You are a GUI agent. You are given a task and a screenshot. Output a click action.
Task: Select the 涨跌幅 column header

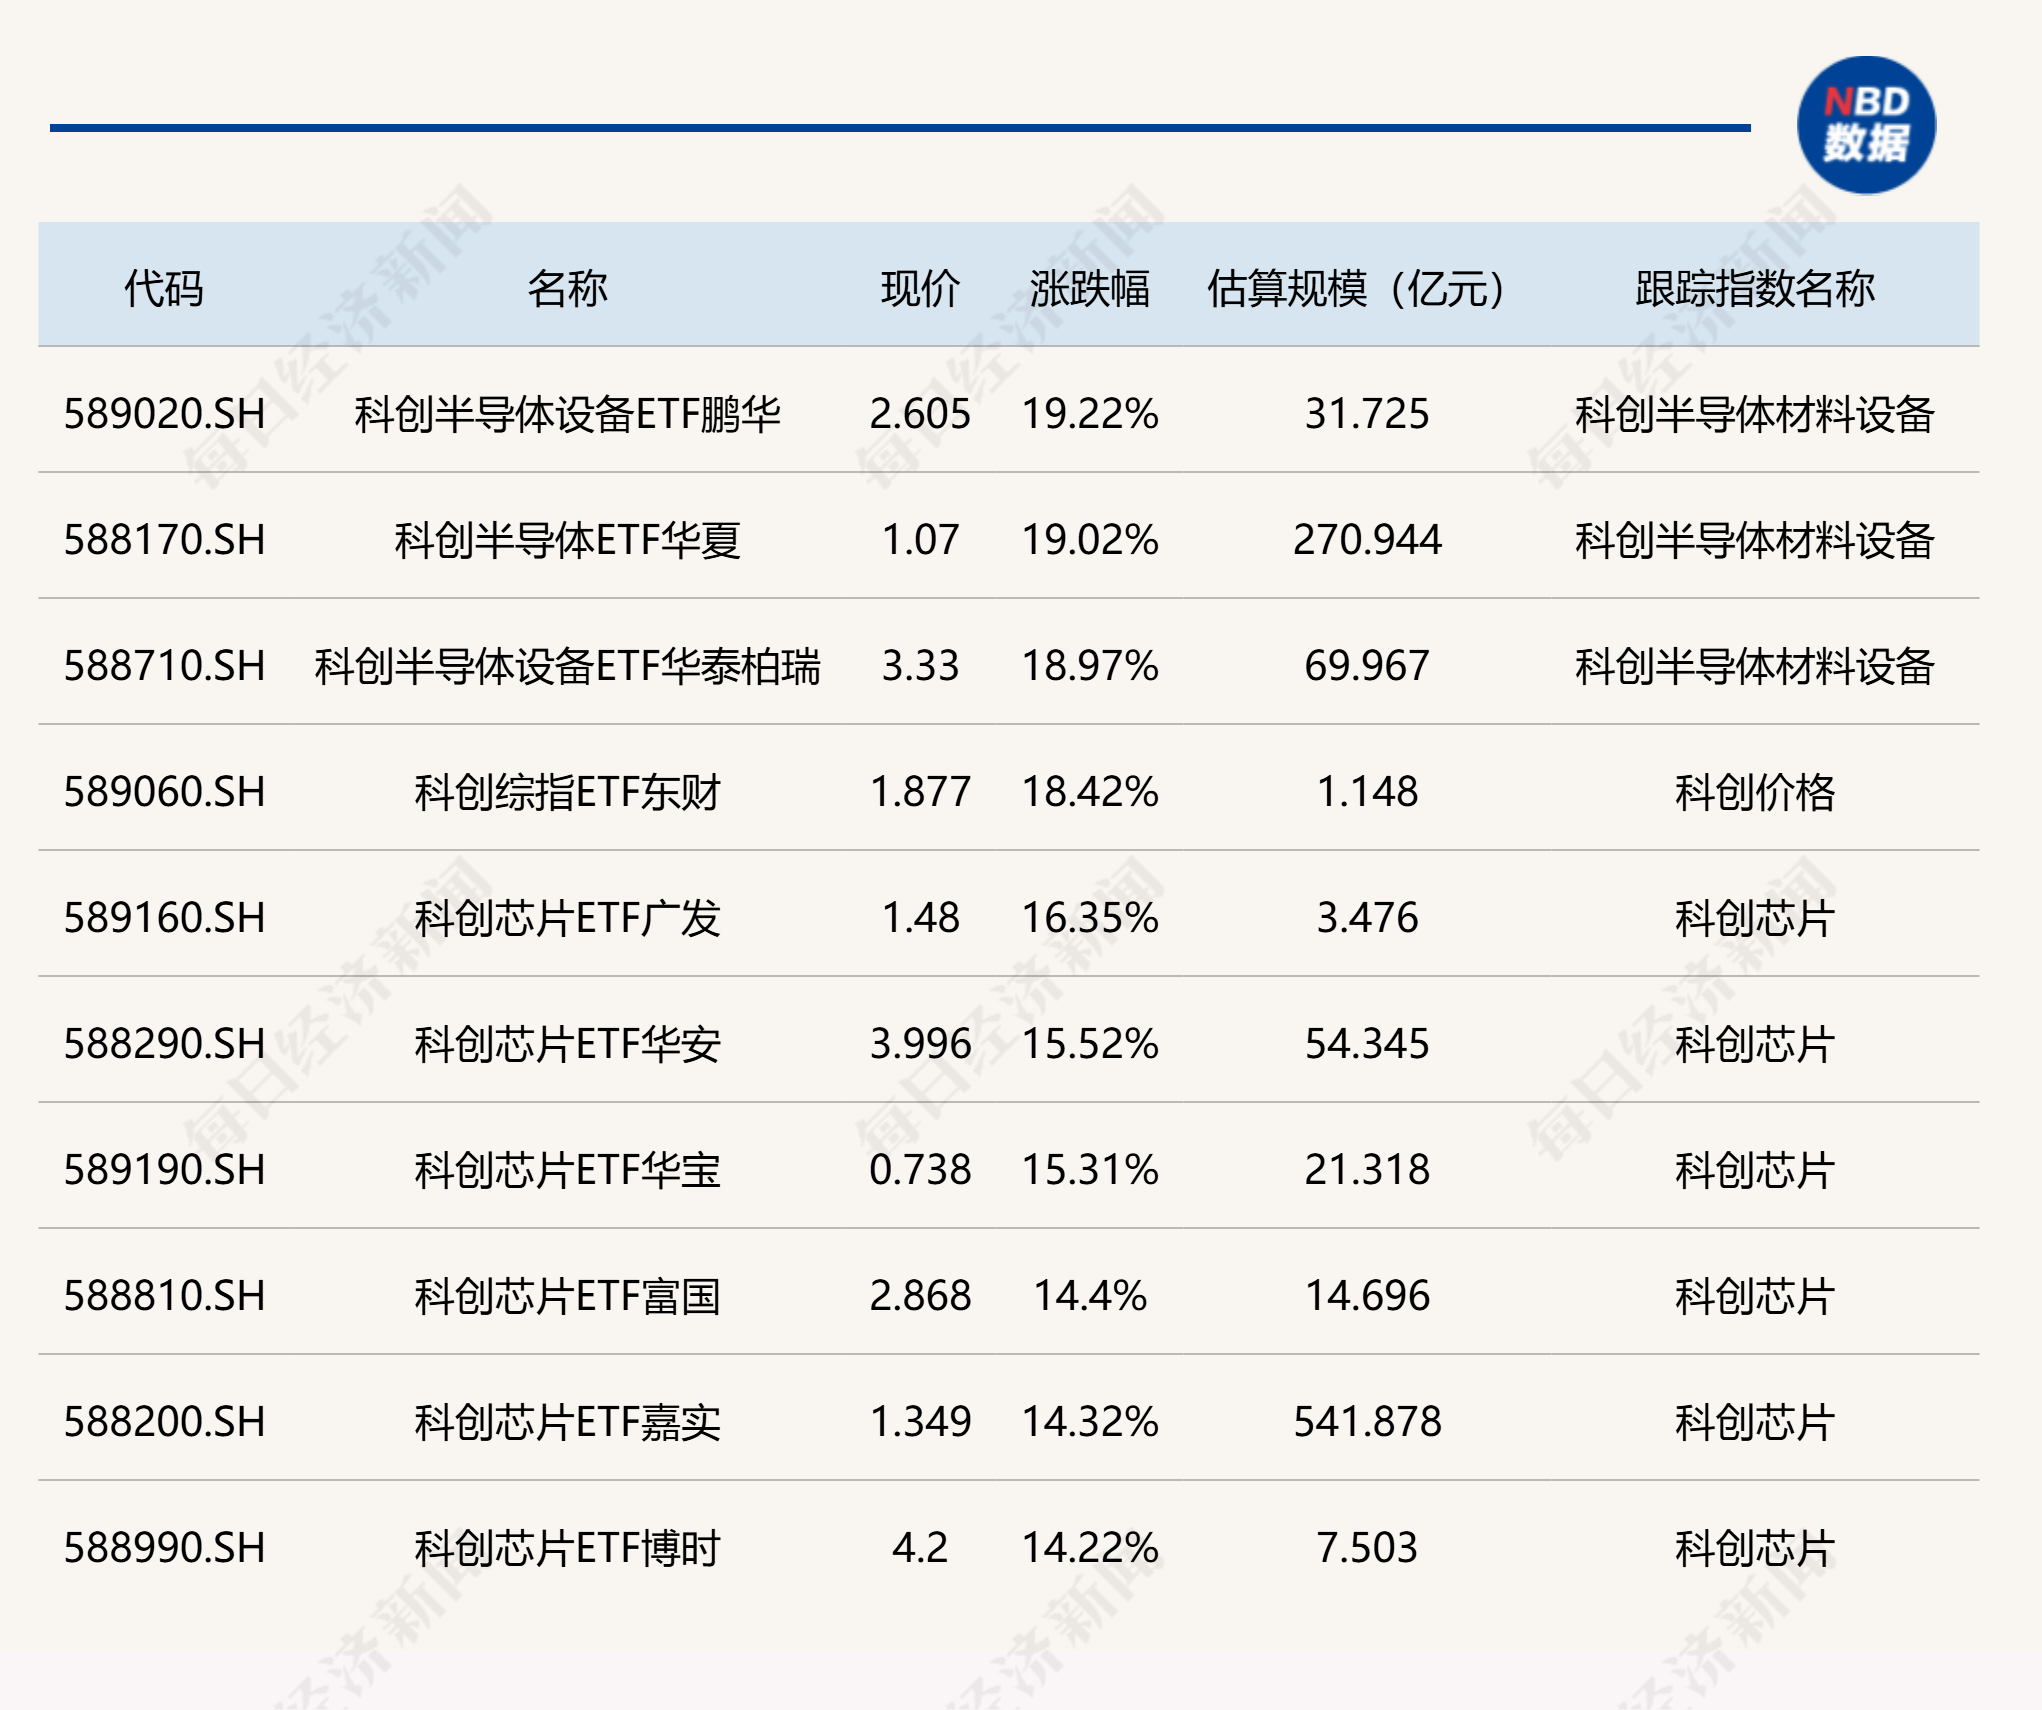coord(1090,289)
